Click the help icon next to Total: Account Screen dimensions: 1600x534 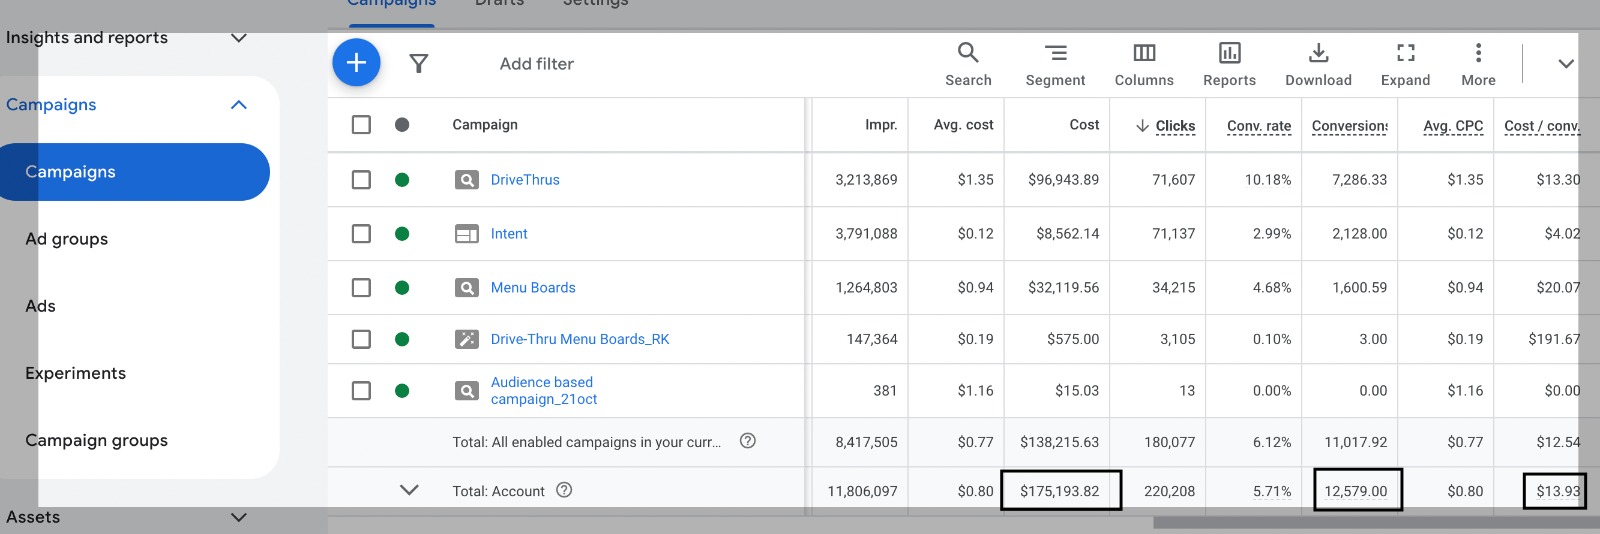click(564, 490)
